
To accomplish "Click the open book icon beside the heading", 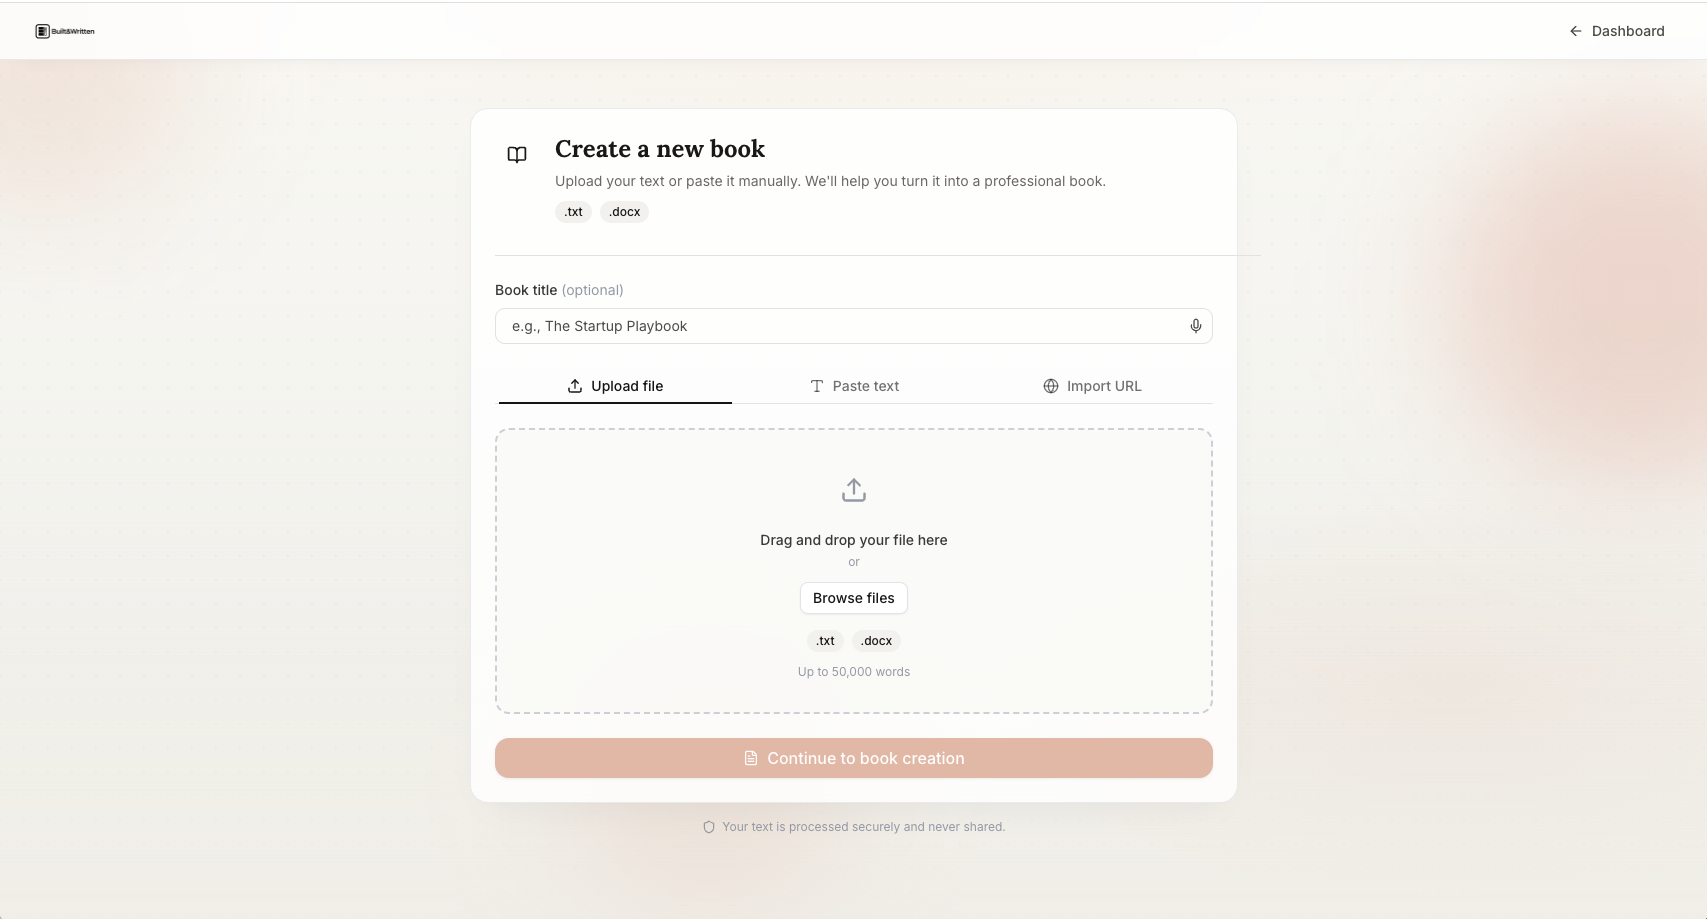I will (516, 155).
